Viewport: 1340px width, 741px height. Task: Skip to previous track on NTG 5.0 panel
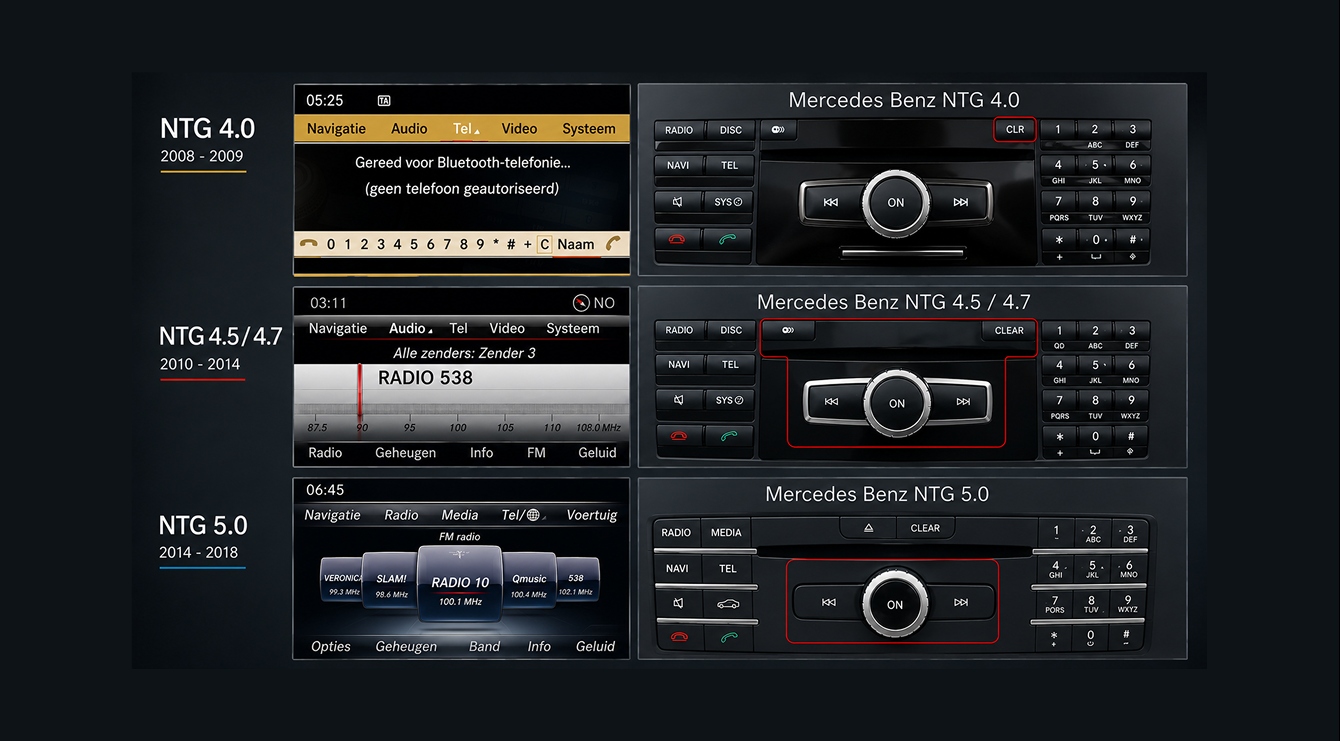(x=828, y=603)
